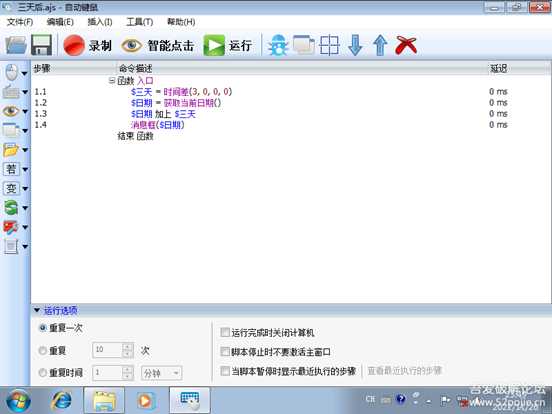The width and height of the screenshot is (552, 414).
Task: Select the 若 condition command icon
Action: pyautogui.click(x=11, y=169)
